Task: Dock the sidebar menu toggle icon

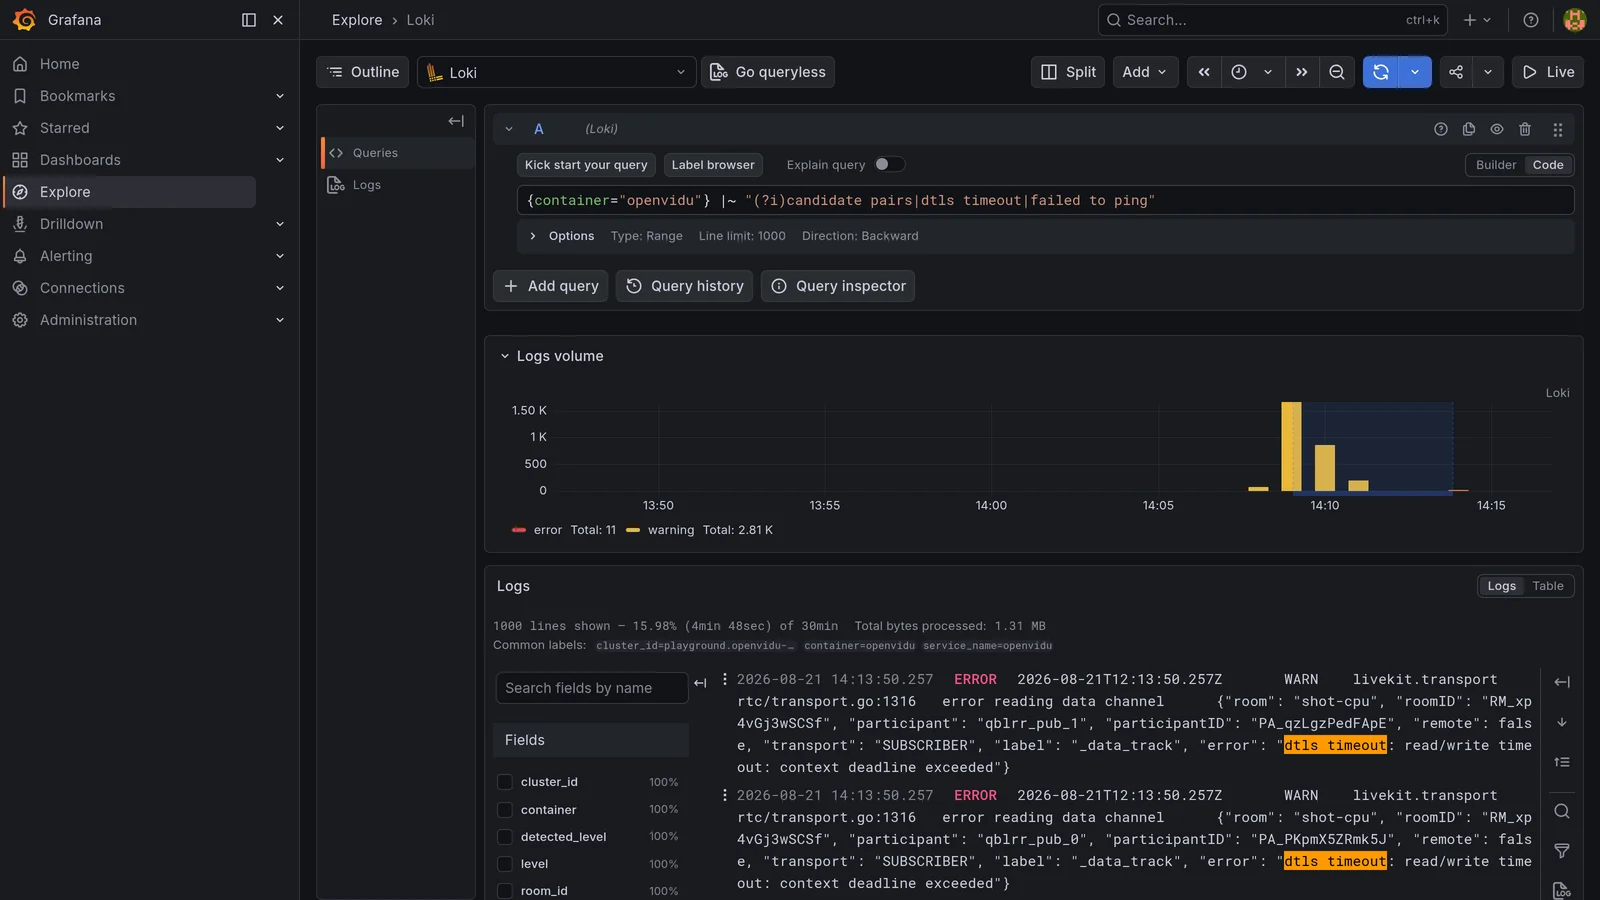Action: (249, 20)
